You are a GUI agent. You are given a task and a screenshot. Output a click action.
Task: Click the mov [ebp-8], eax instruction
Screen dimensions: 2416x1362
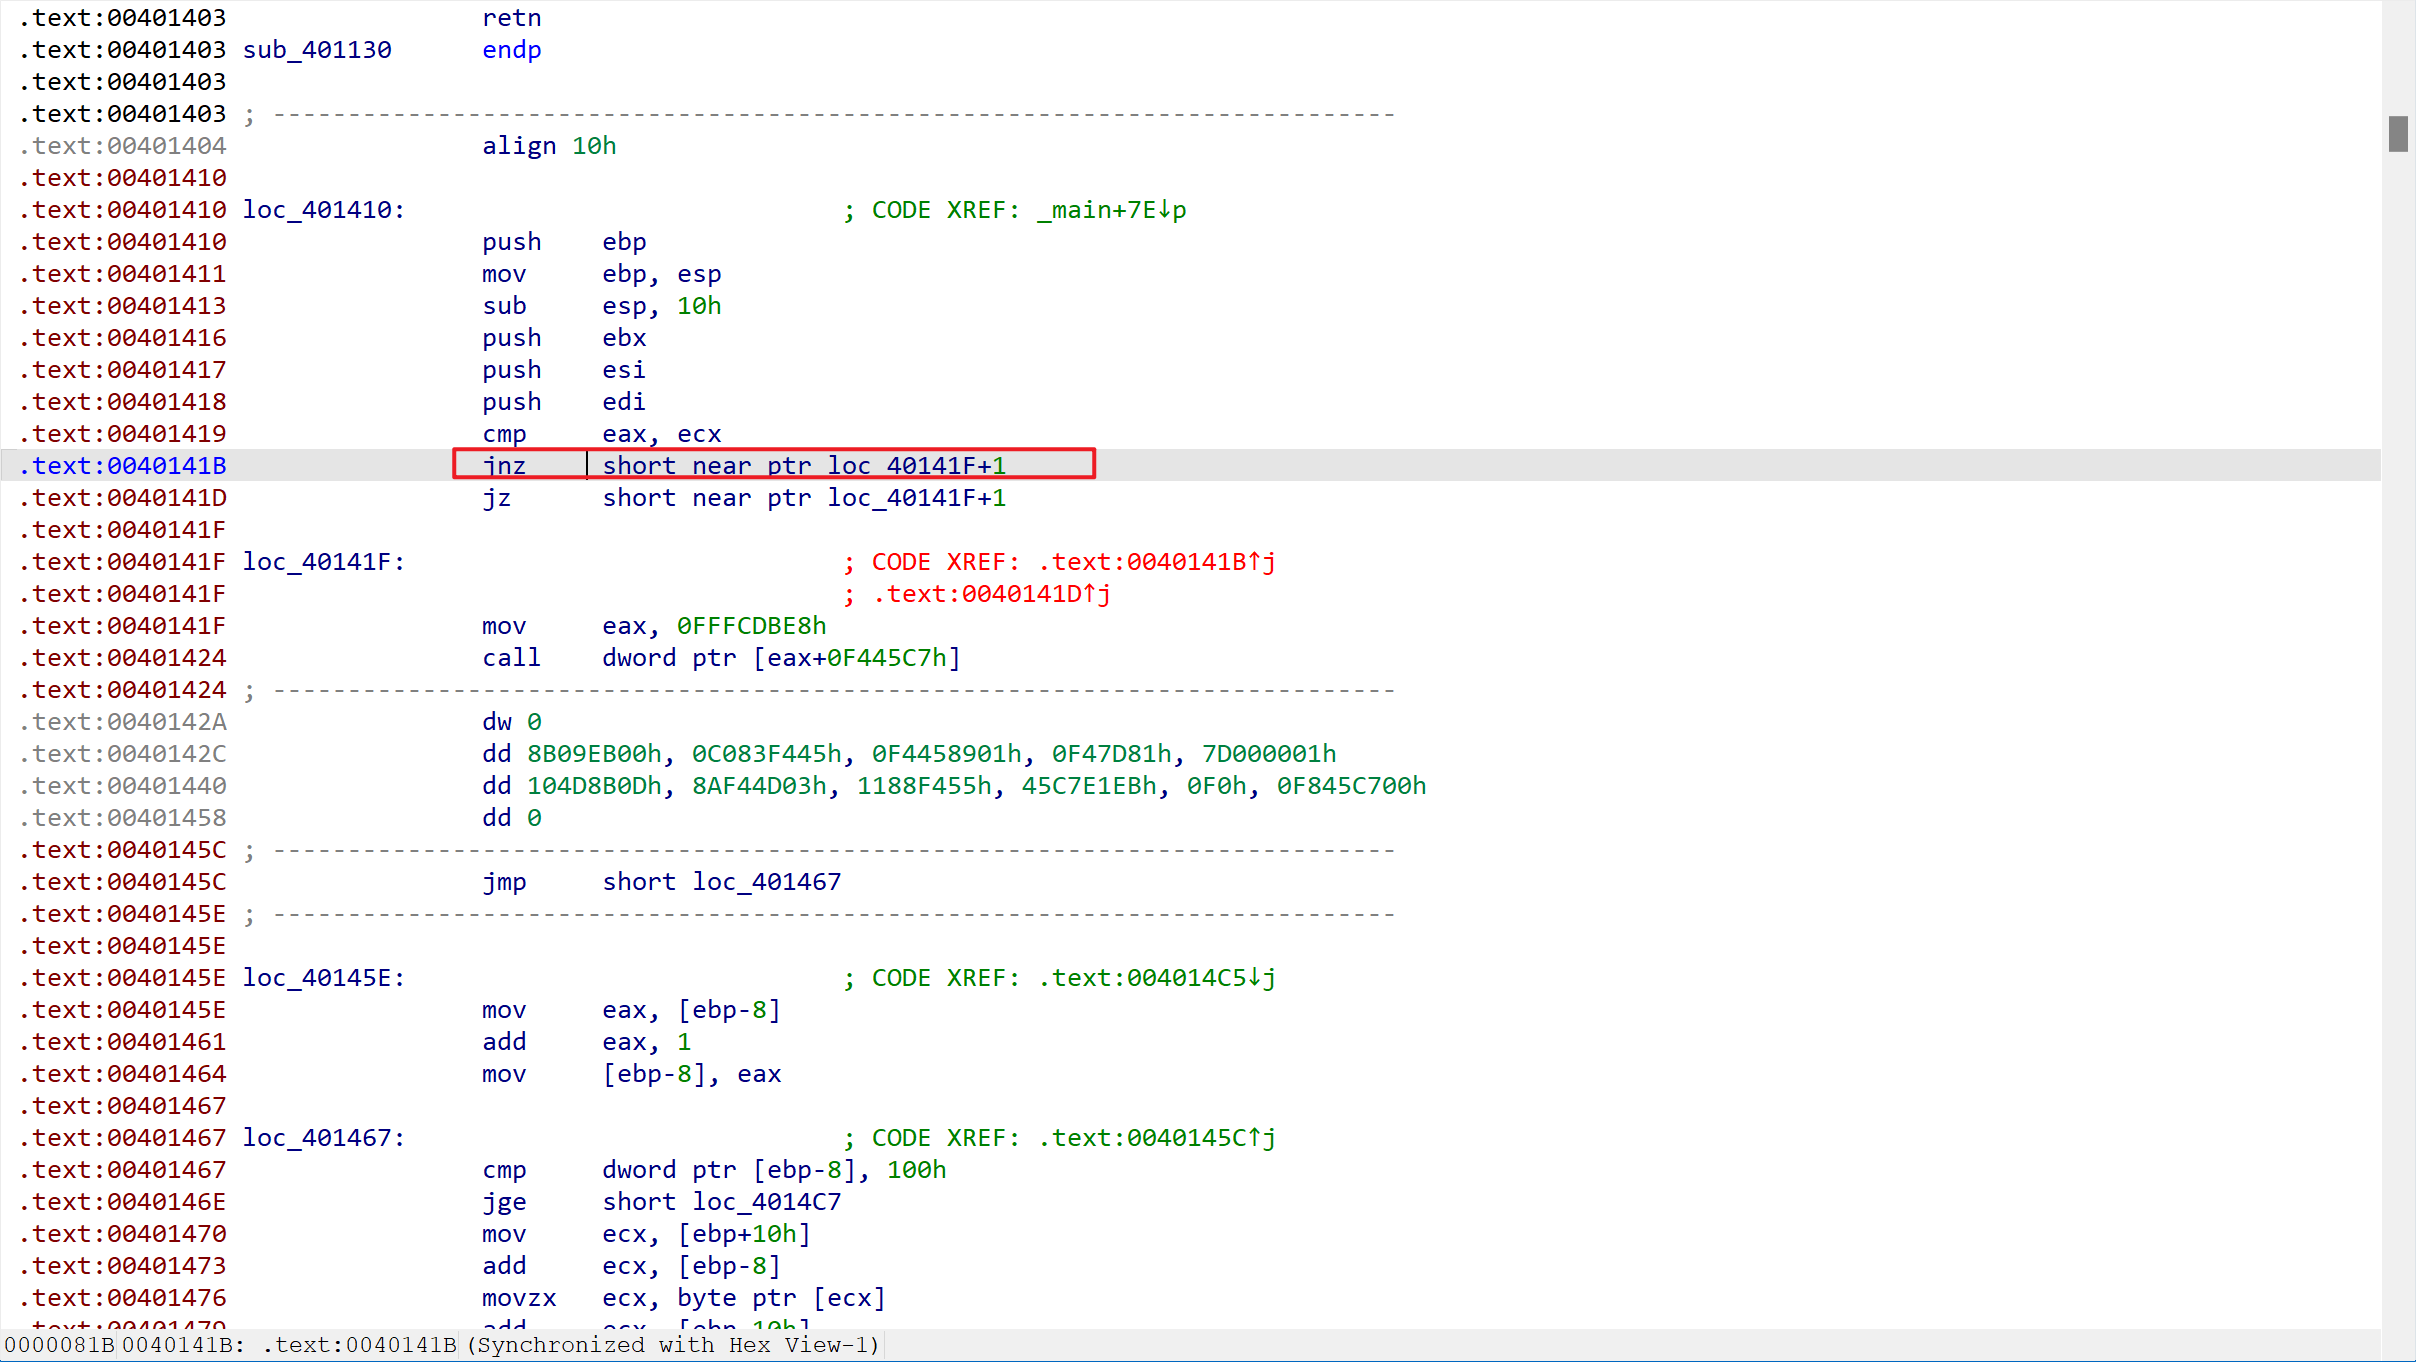click(631, 1074)
